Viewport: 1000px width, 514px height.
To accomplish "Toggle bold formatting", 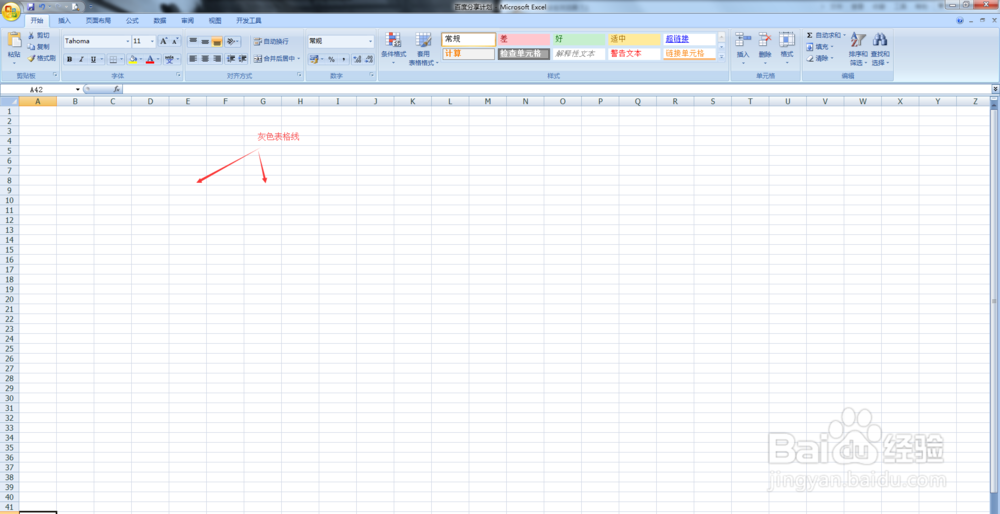I will [70, 59].
